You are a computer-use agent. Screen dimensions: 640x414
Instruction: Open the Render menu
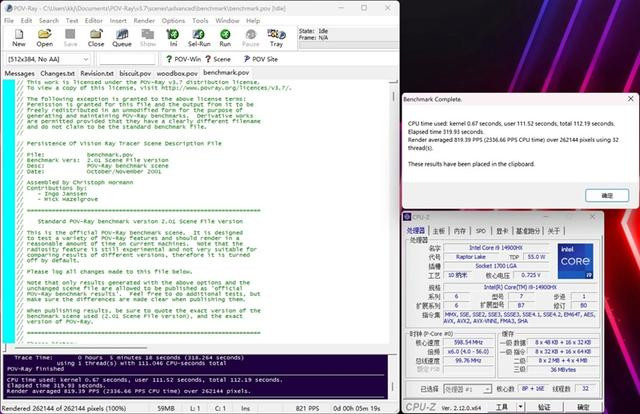click(144, 20)
